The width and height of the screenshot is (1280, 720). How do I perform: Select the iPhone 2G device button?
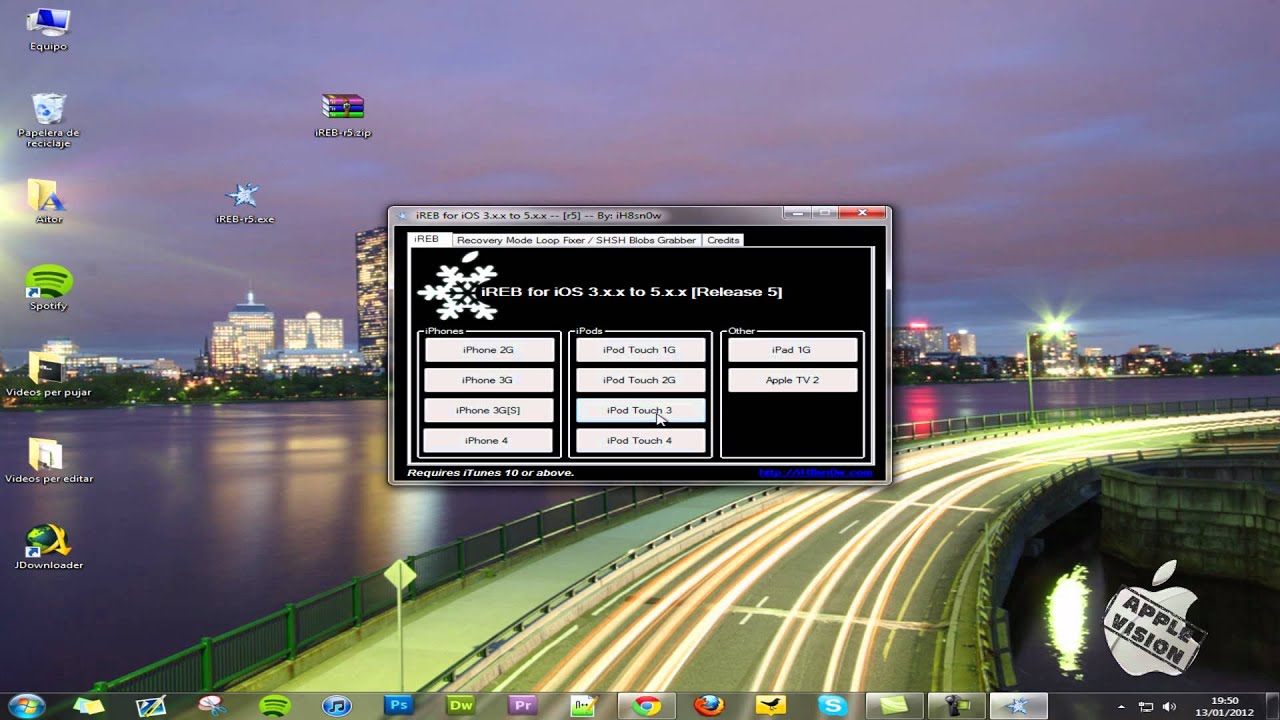[489, 350]
